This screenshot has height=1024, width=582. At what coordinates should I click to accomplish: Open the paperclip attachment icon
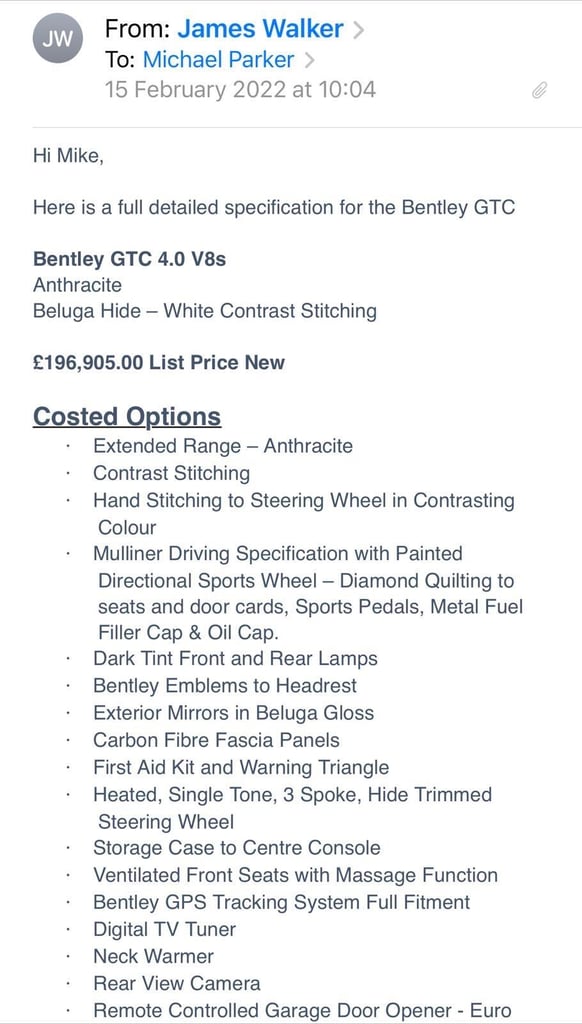538,90
